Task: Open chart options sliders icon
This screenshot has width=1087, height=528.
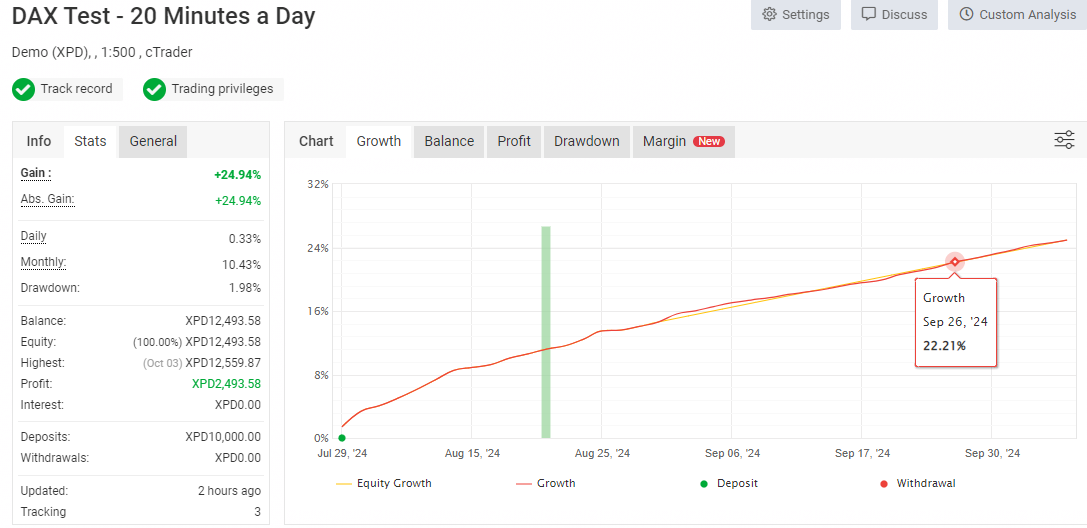Action: (x=1064, y=140)
